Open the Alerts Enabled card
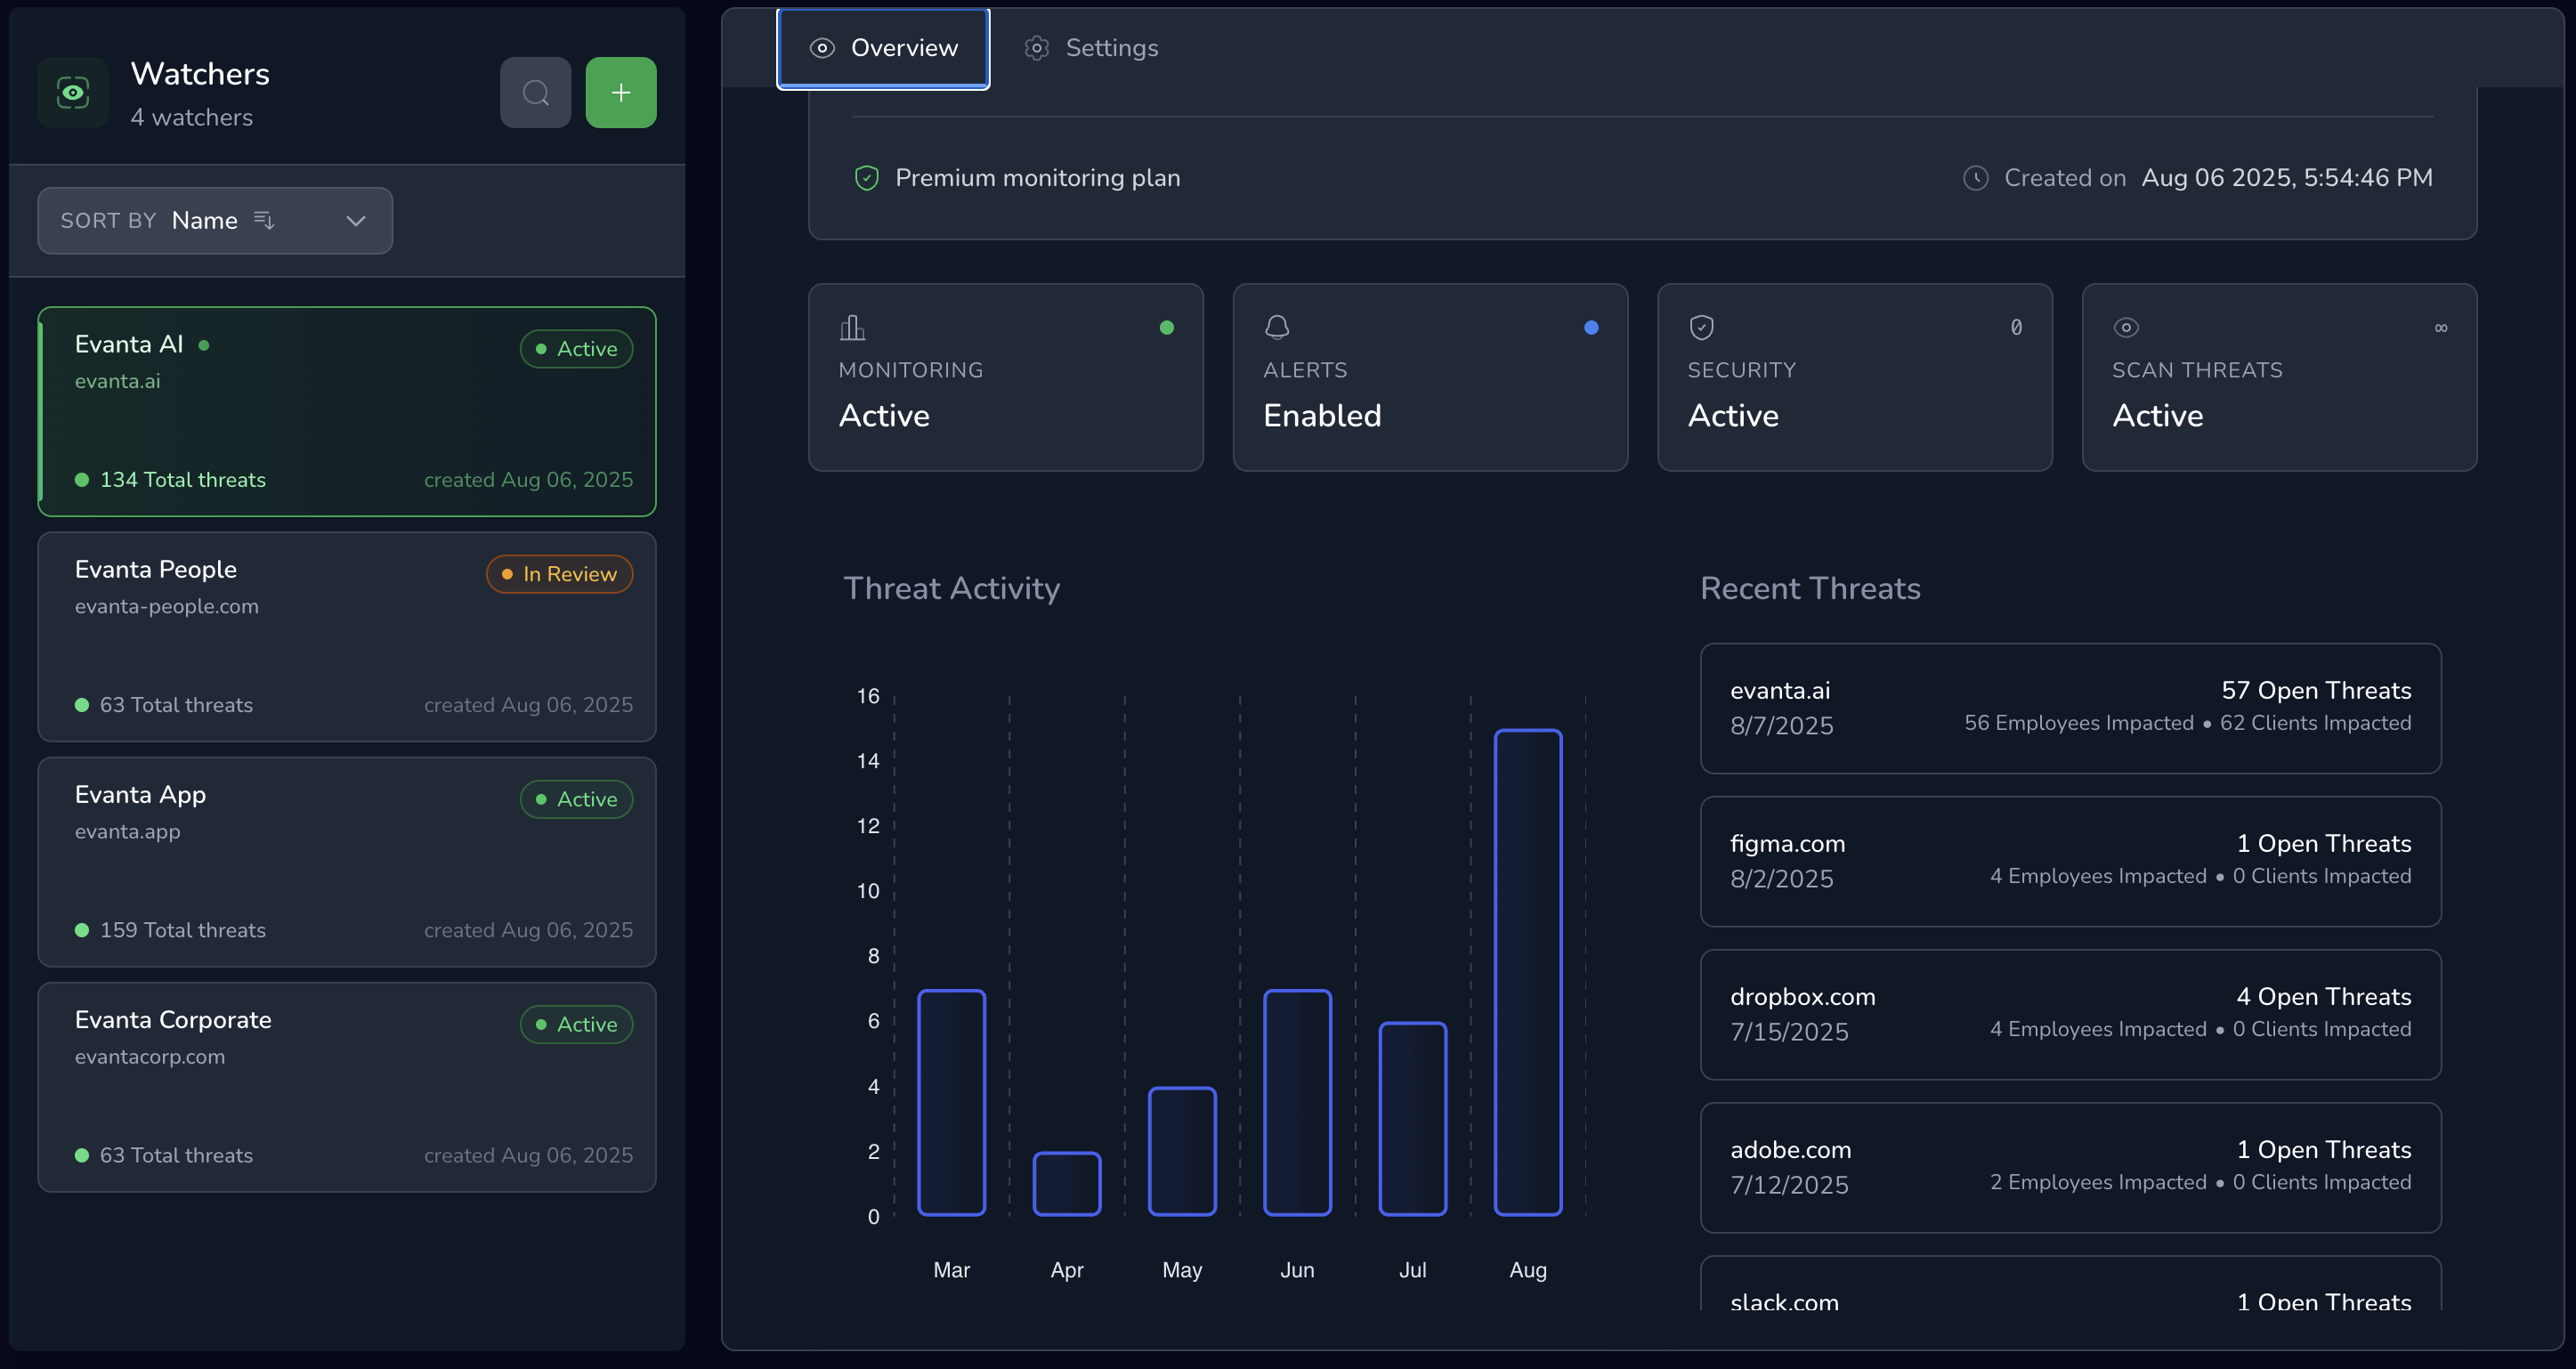The image size is (2576, 1369). point(1430,377)
